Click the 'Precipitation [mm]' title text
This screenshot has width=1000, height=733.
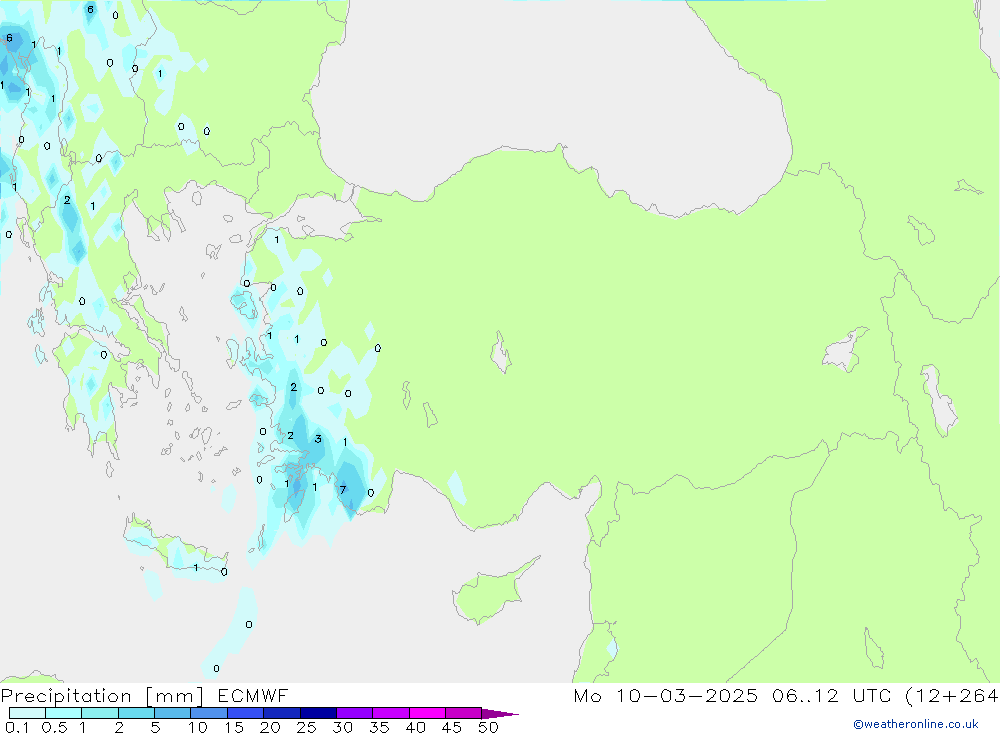[102, 696]
